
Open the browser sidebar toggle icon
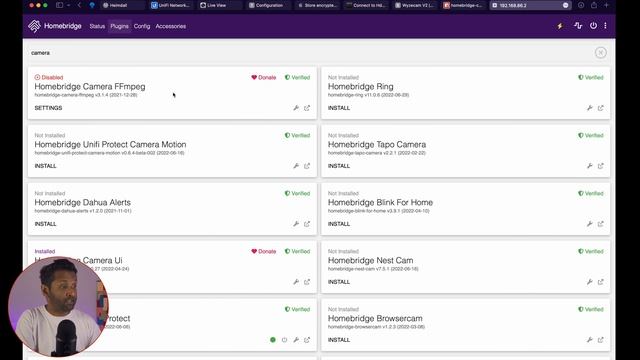[x=60, y=5]
